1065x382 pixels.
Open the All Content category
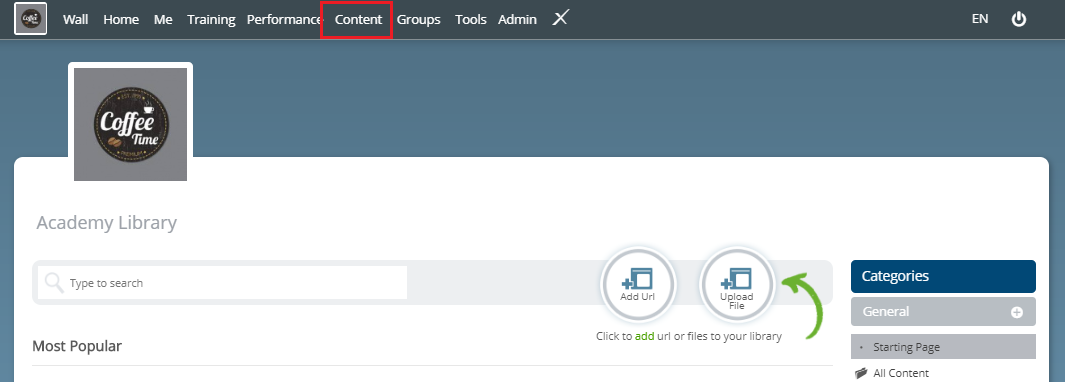click(x=901, y=373)
